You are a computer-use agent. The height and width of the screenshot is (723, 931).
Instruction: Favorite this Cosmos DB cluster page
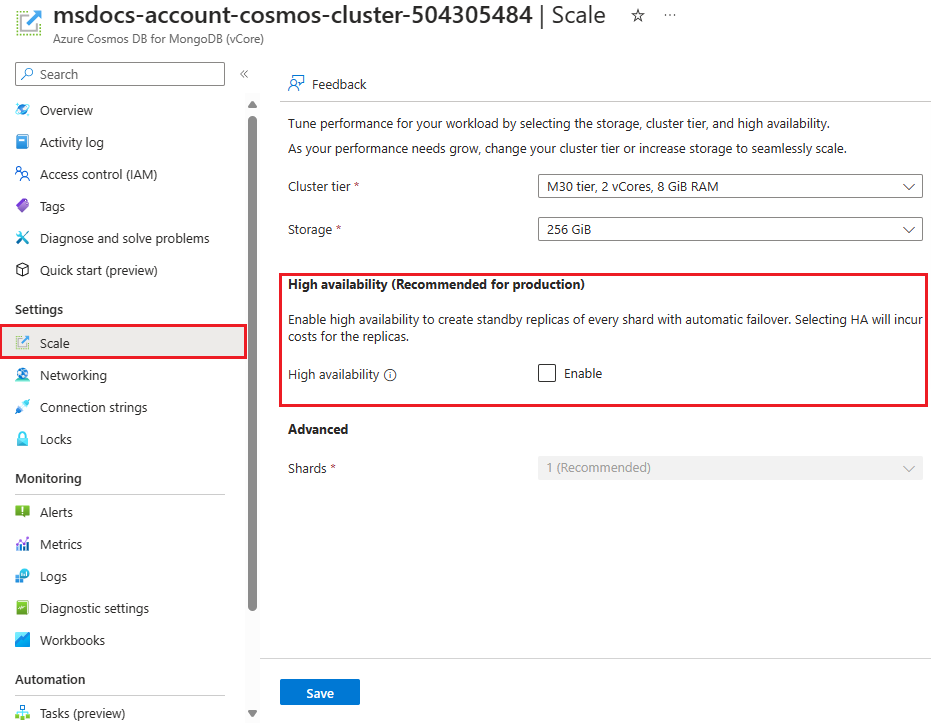click(637, 16)
